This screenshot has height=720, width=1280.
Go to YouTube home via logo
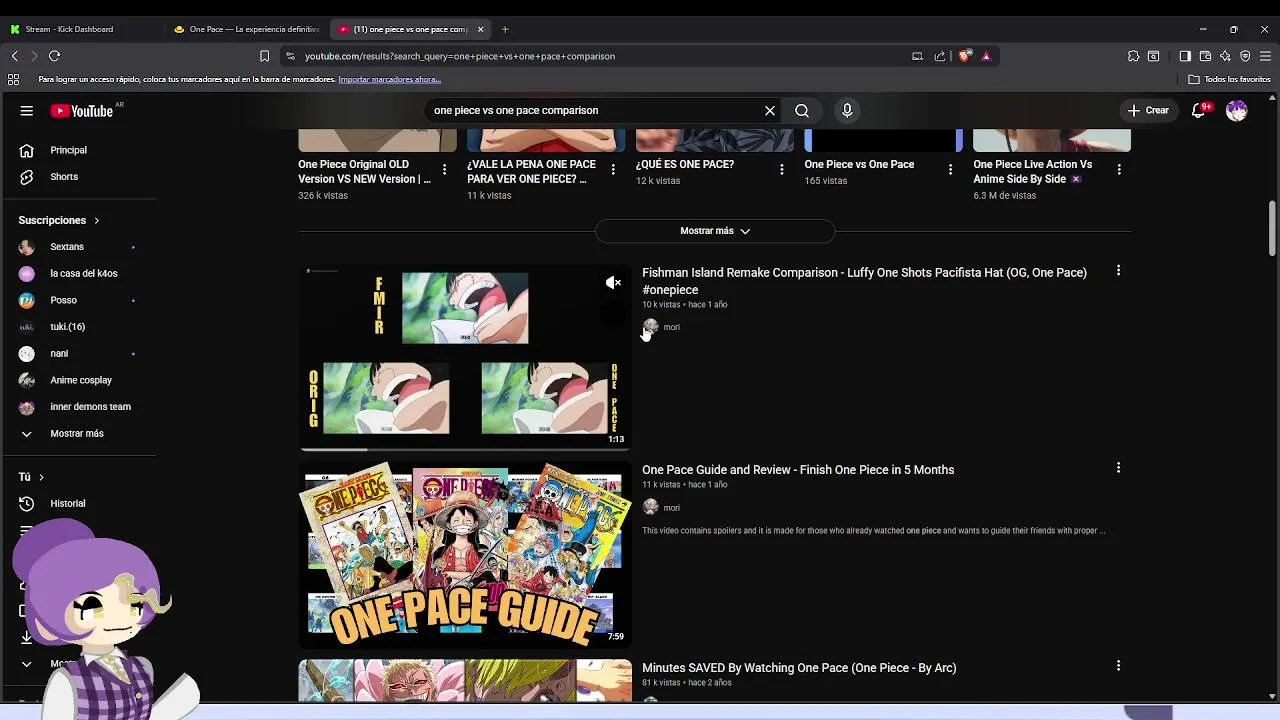click(x=82, y=111)
